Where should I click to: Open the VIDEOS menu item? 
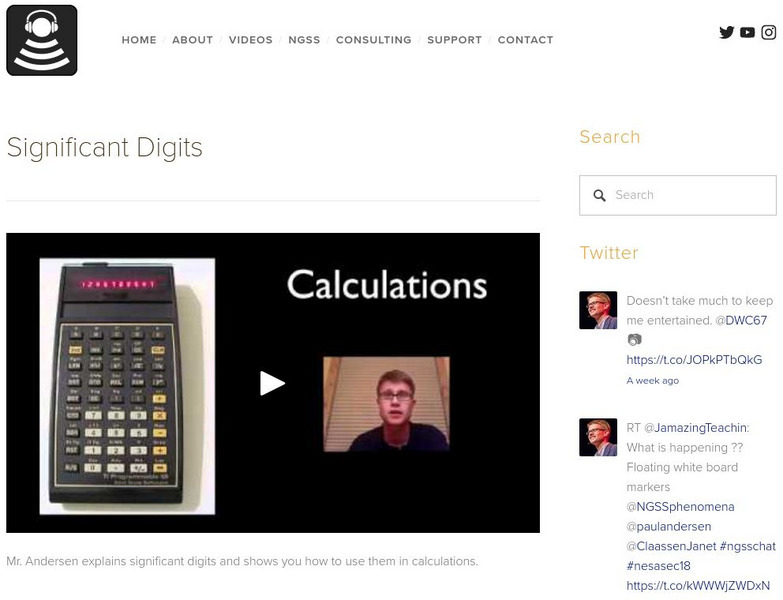251,40
